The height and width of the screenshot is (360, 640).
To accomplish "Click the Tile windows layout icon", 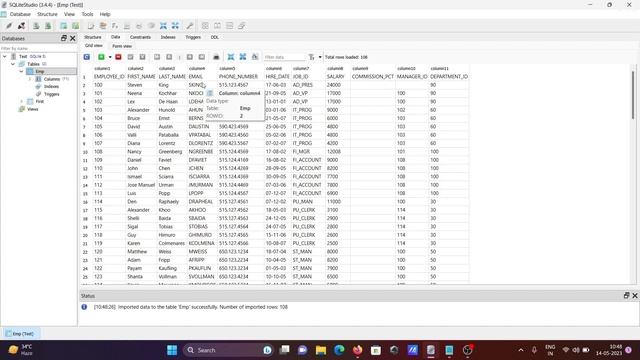I will pos(205,26).
